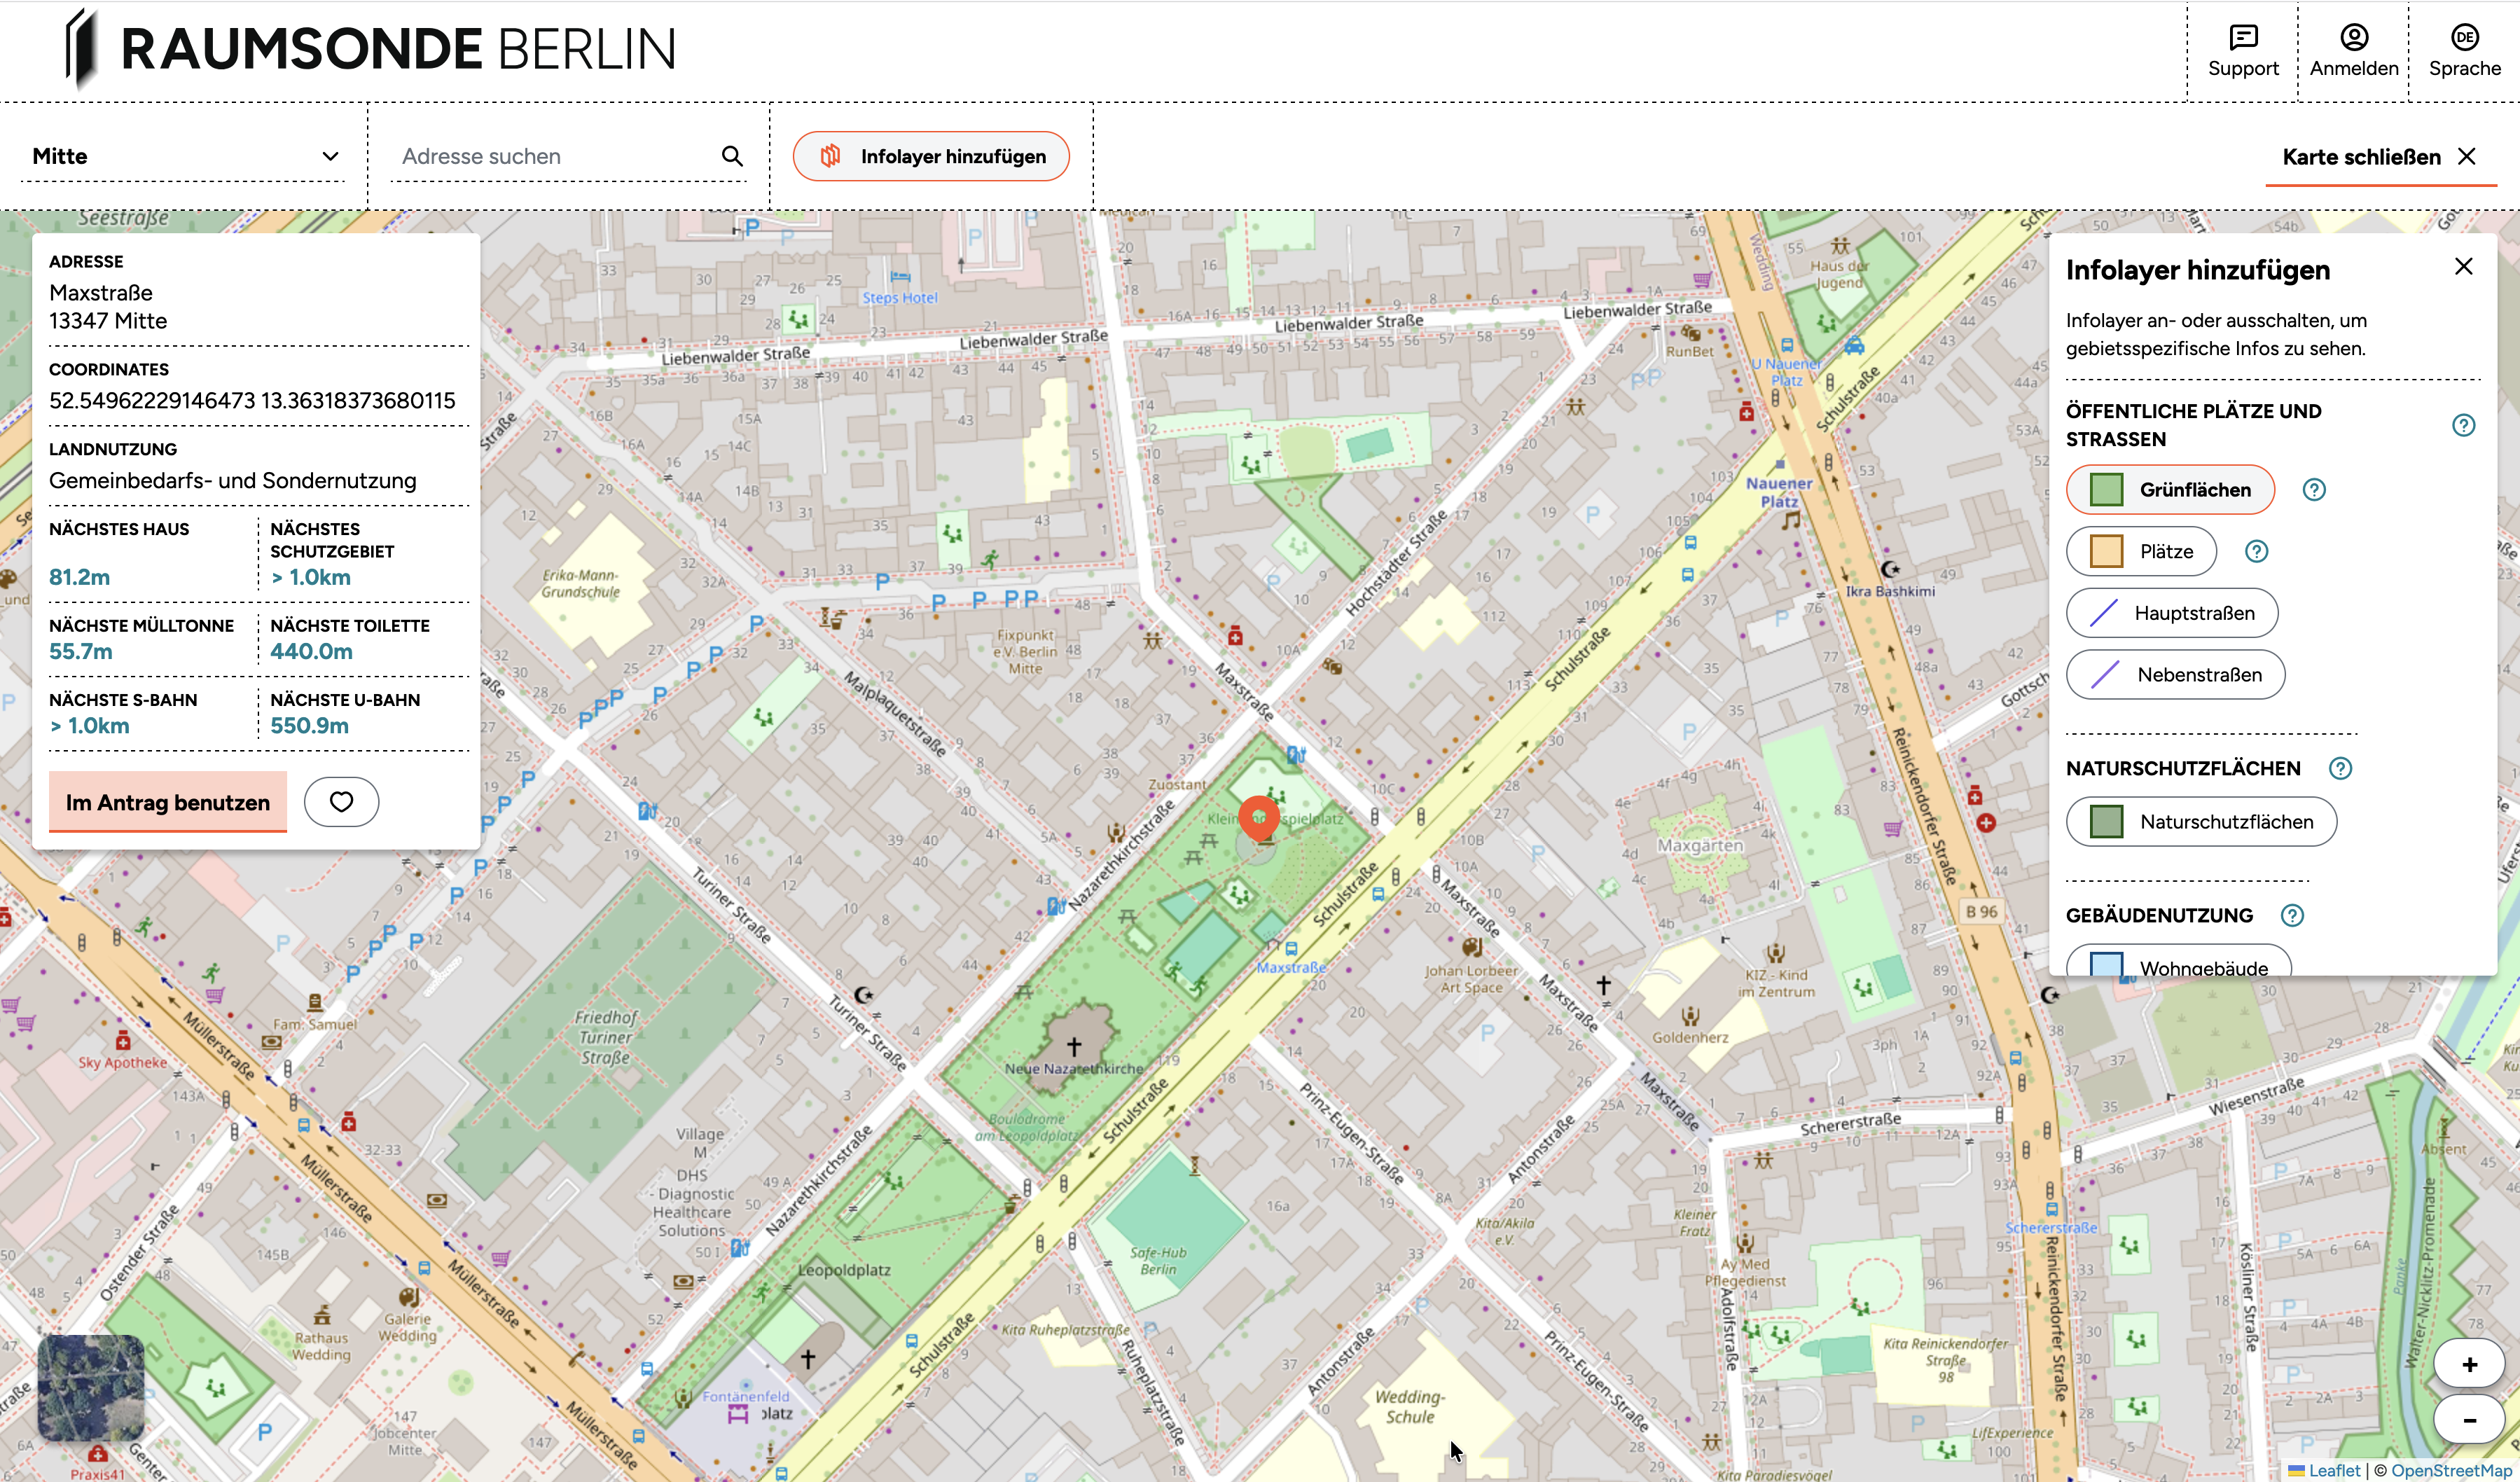Click help icon beside Naturschutzflächen heading
This screenshot has width=2520, height=1482.
coord(2340,768)
